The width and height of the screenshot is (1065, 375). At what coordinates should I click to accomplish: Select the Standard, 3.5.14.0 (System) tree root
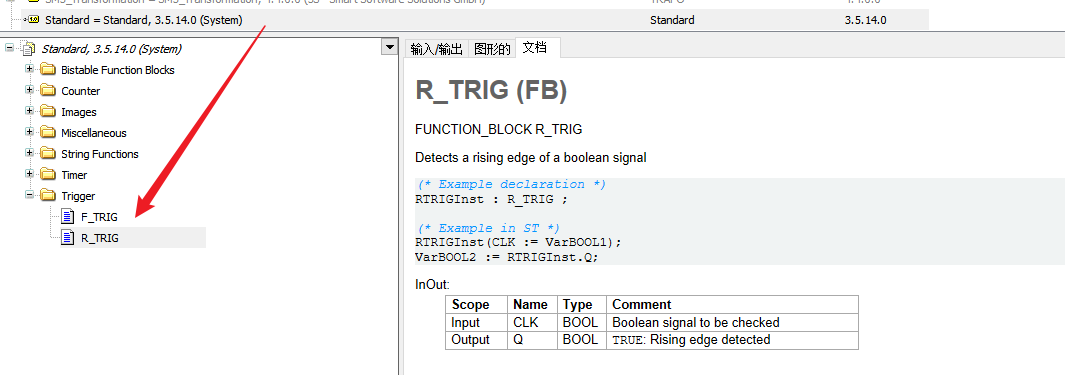(x=111, y=49)
